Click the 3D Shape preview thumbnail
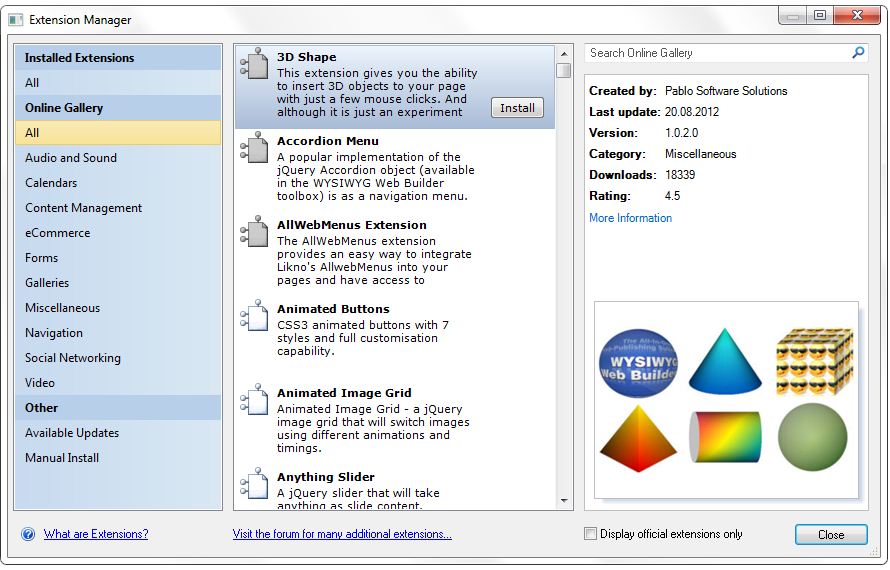 click(x=726, y=400)
